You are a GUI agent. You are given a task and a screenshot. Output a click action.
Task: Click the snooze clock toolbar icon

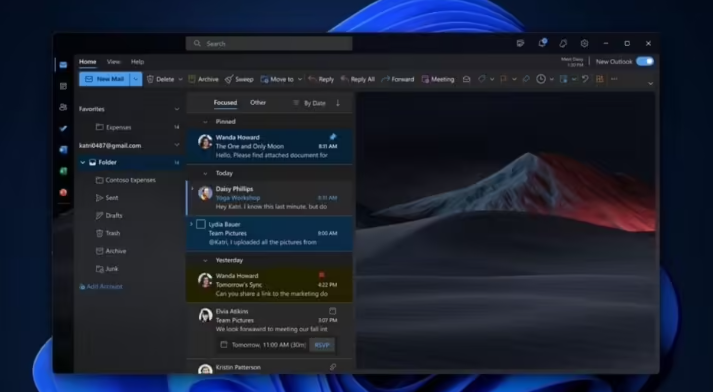point(541,79)
